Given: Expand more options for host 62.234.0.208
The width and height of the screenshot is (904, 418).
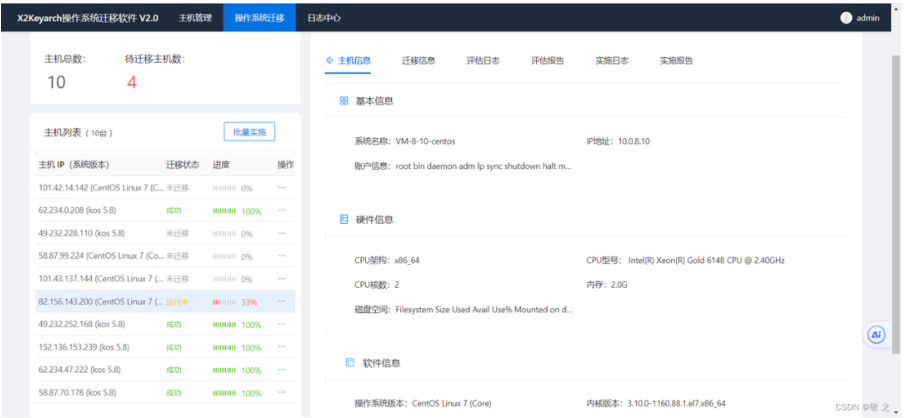Looking at the screenshot, I should coord(282,211).
